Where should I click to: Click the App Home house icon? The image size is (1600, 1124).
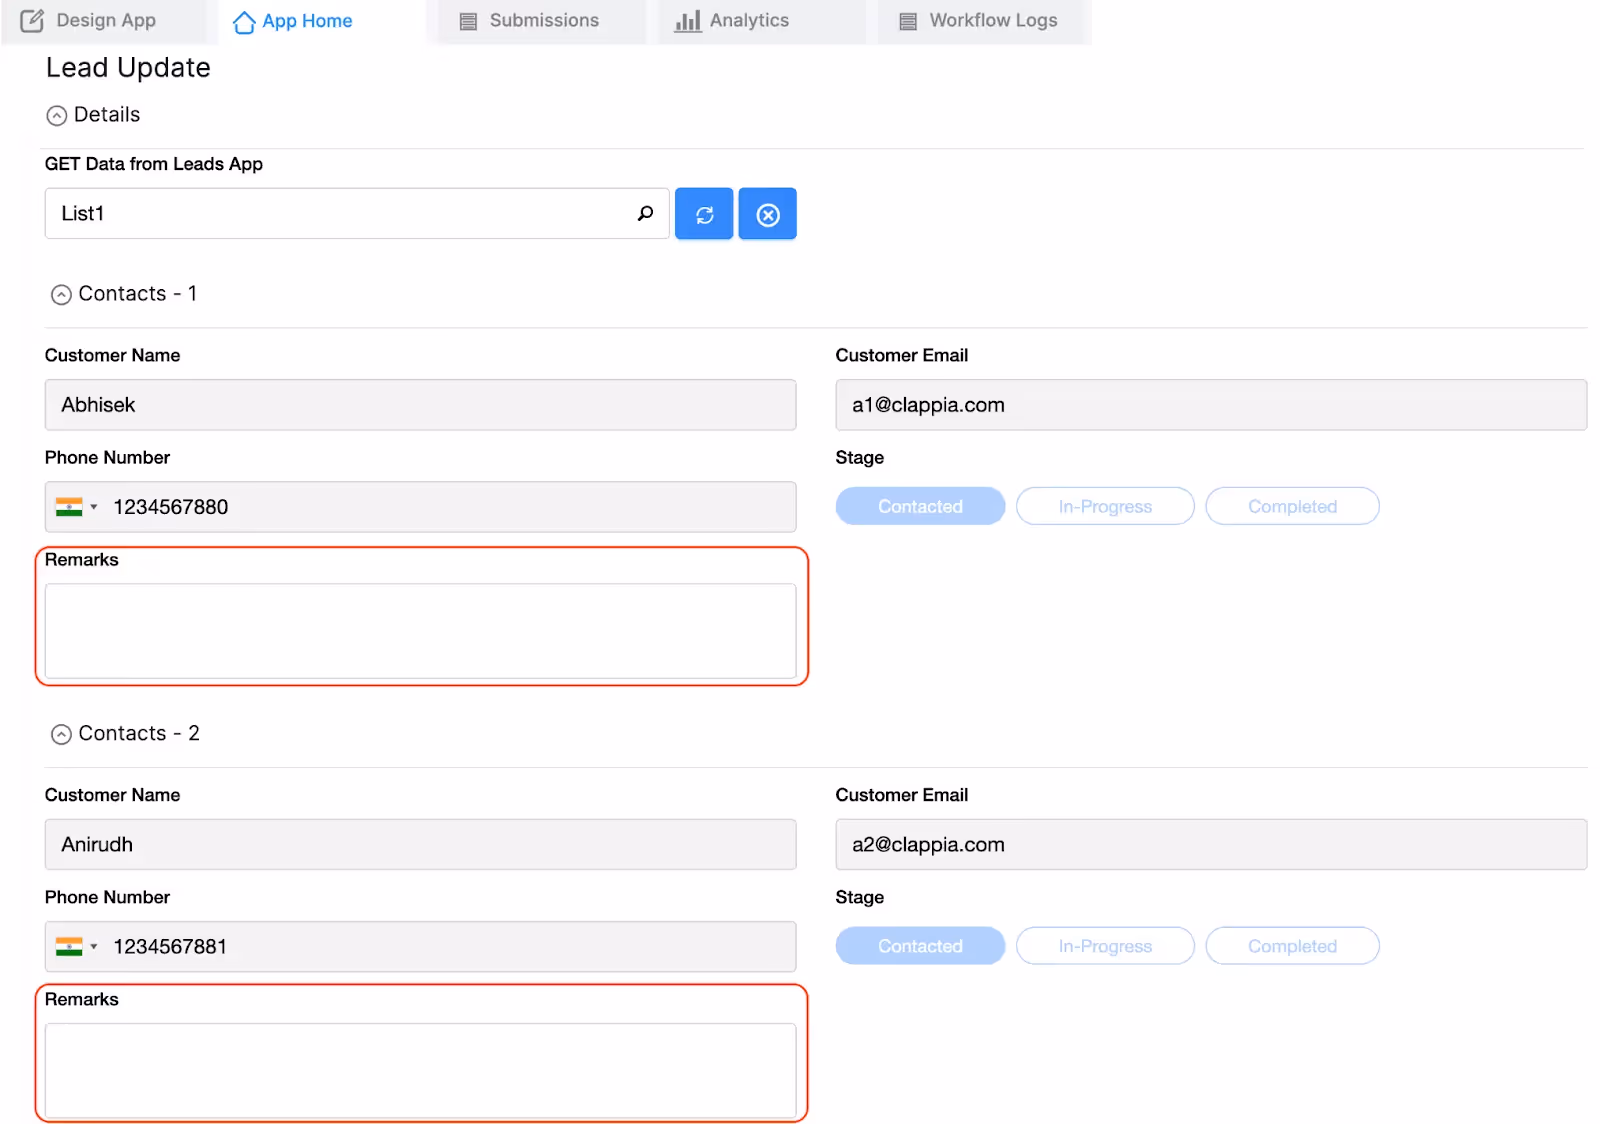pos(244,22)
